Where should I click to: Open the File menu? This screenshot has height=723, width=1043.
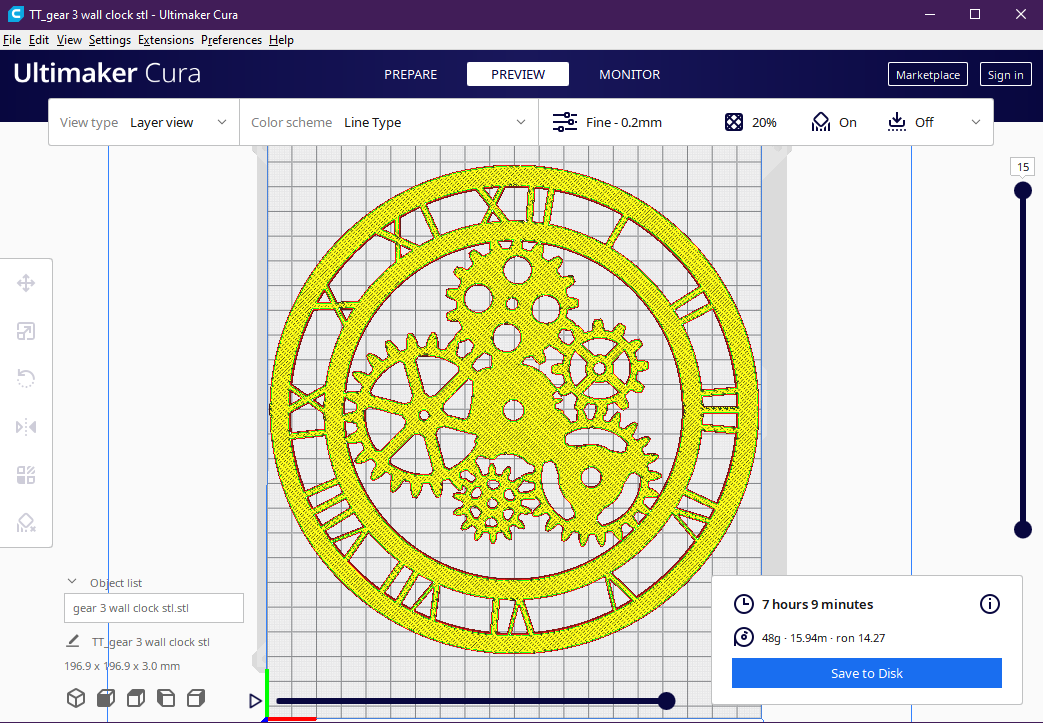pos(12,40)
